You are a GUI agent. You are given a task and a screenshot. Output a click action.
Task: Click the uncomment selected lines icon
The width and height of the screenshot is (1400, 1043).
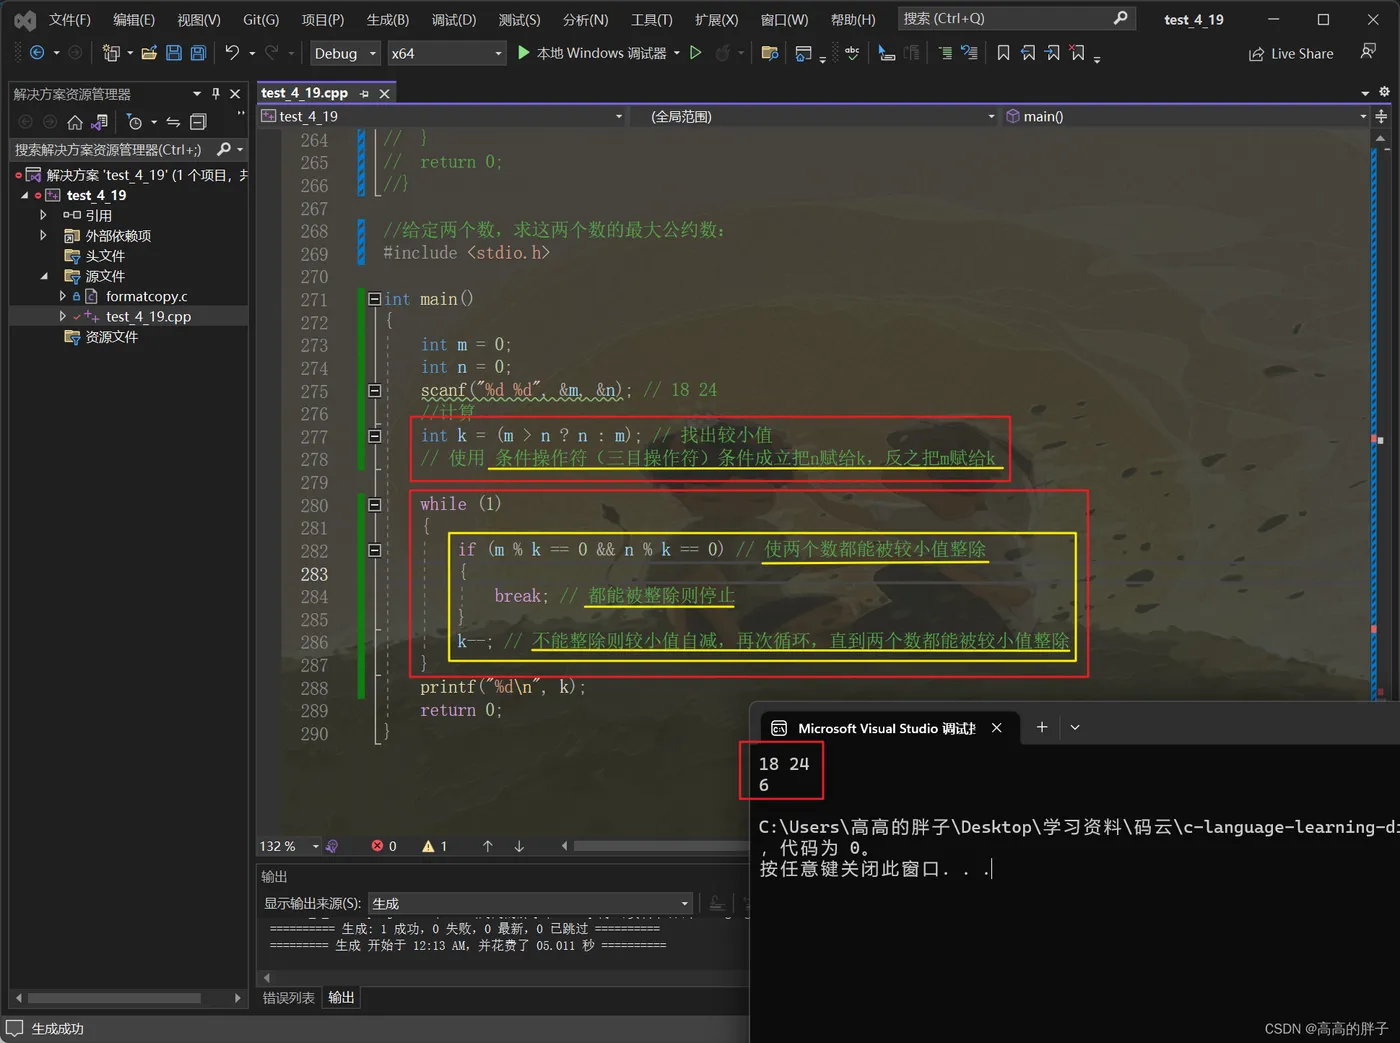click(969, 53)
